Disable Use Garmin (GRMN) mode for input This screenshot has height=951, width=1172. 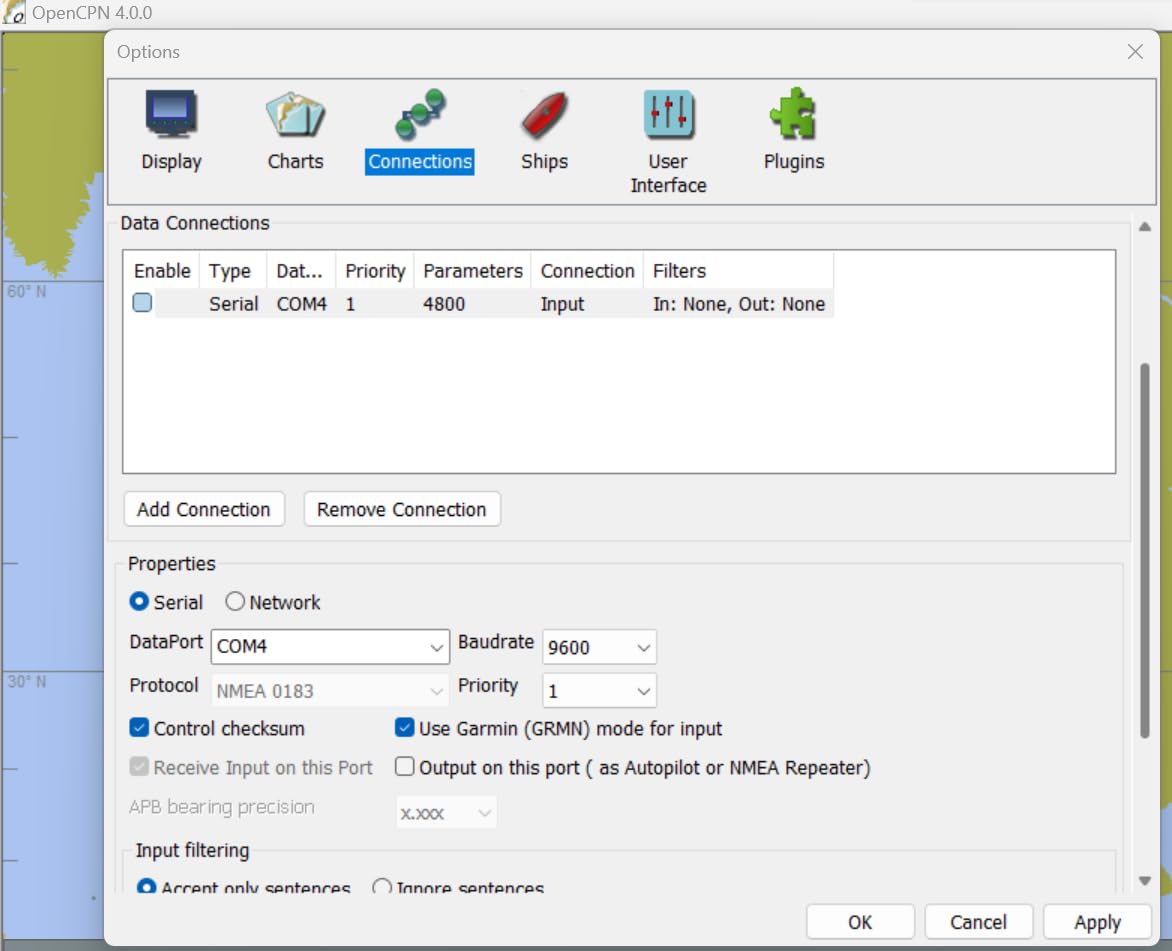click(405, 728)
